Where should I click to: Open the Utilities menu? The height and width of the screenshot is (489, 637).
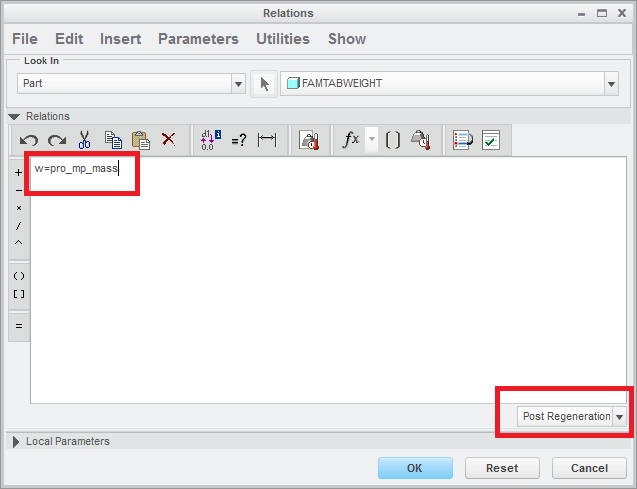click(283, 39)
